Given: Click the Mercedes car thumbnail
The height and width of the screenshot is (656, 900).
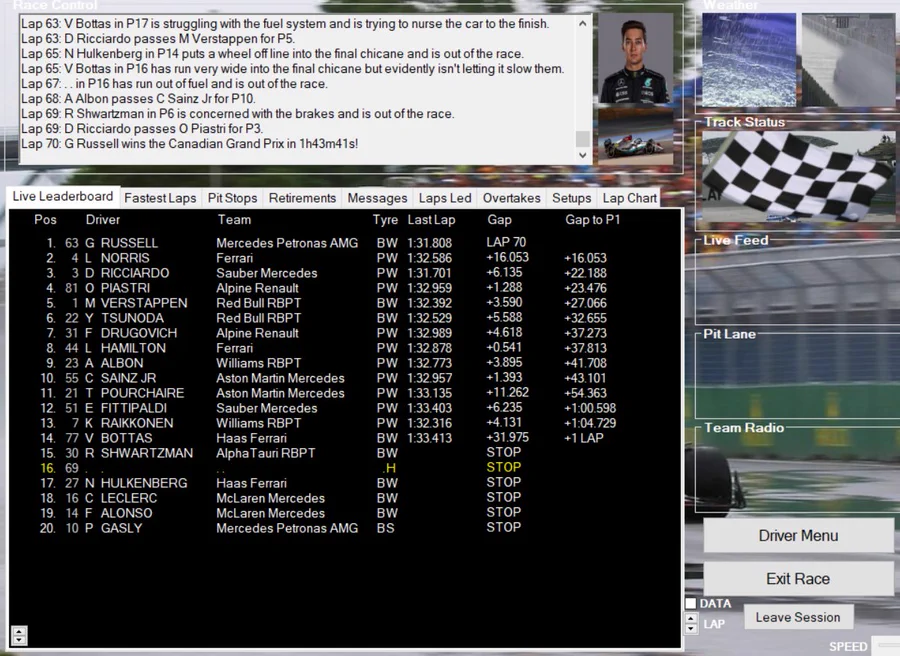Looking at the screenshot, I should pyautogui.click(x=635, y=138).
